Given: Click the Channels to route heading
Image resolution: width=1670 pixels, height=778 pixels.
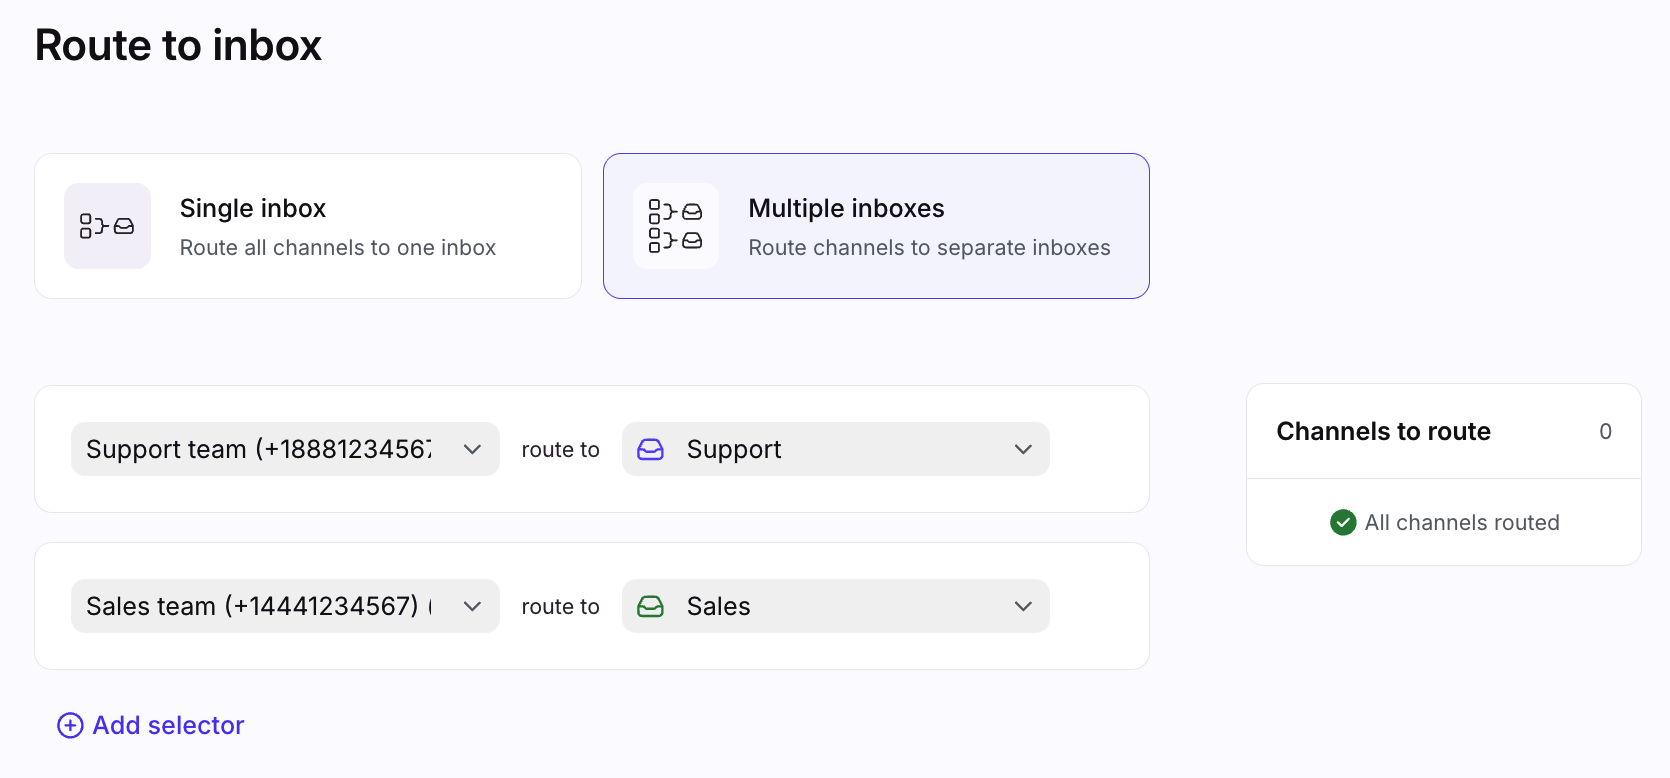Looking at the screenshot, I should tap(1383, 431).
